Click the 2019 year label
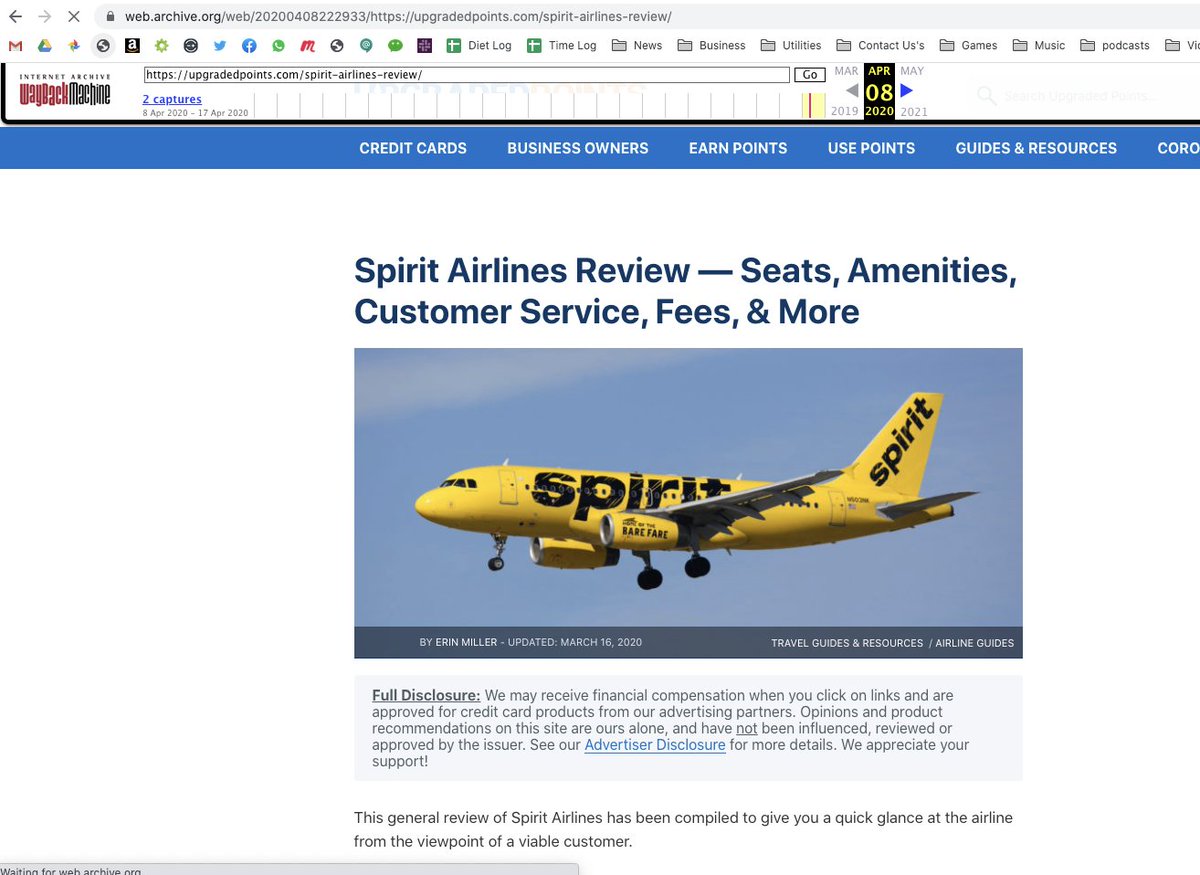 pos(845,112)
